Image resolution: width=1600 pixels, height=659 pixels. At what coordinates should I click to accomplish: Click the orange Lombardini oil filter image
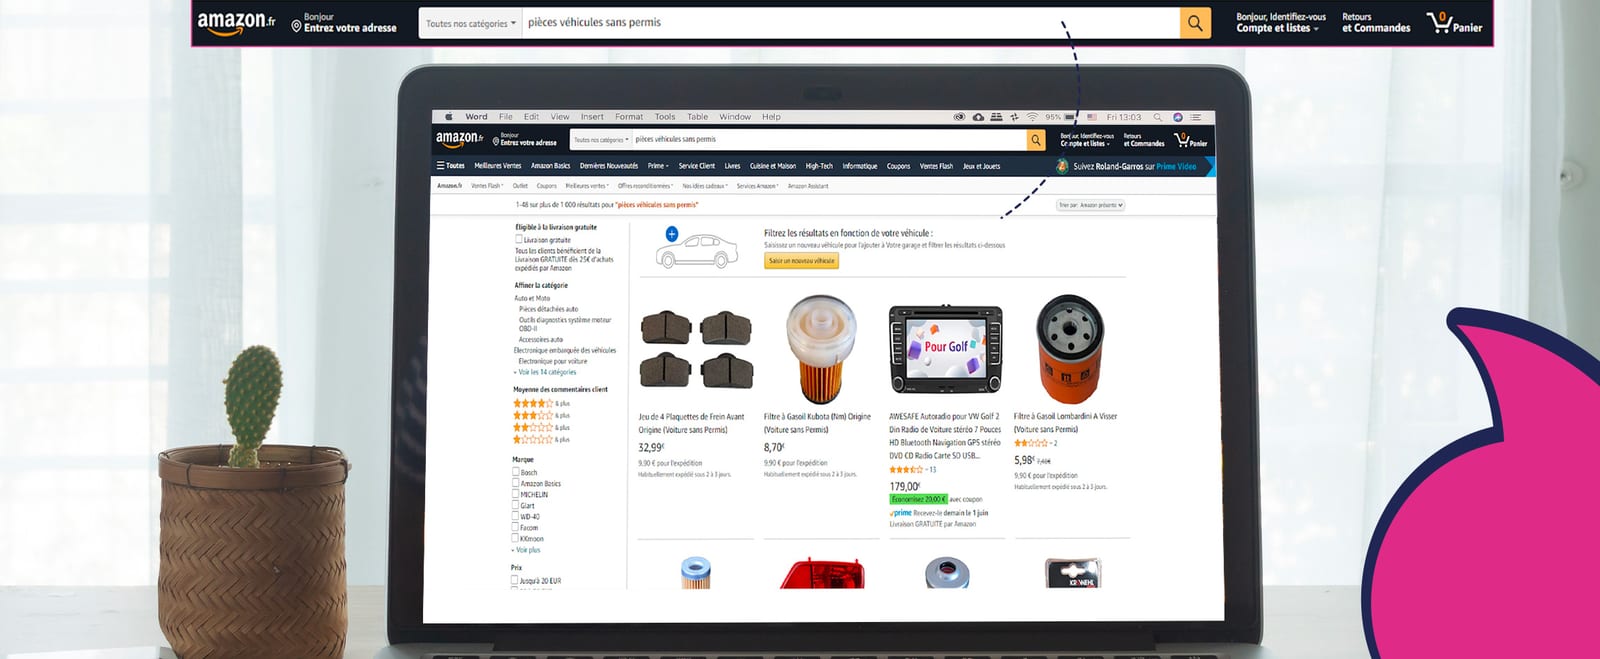[x=1069, y=349]
